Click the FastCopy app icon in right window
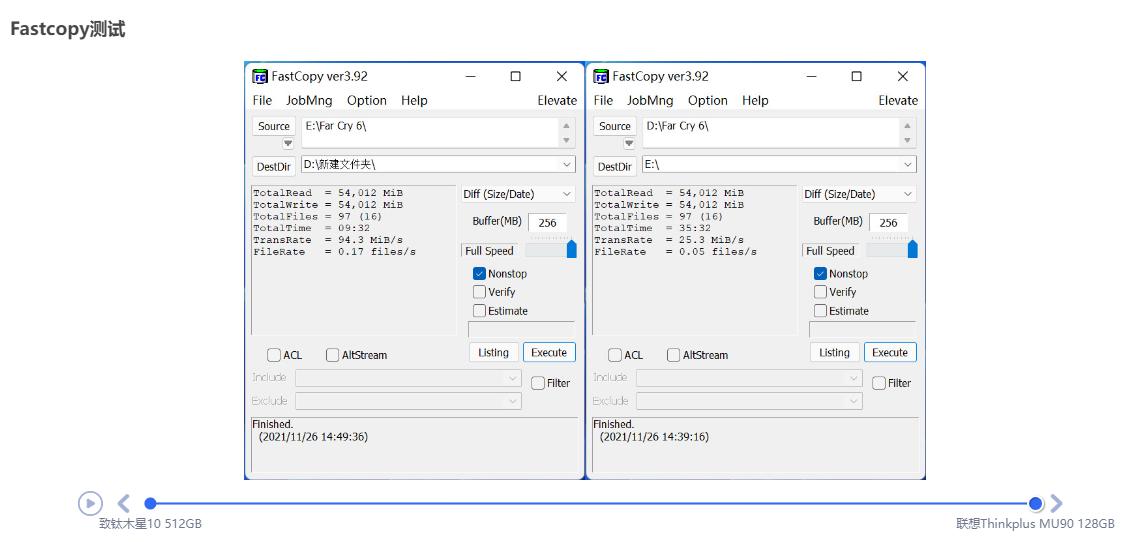This screenshot has width=1140, height=542. point(601,77)
